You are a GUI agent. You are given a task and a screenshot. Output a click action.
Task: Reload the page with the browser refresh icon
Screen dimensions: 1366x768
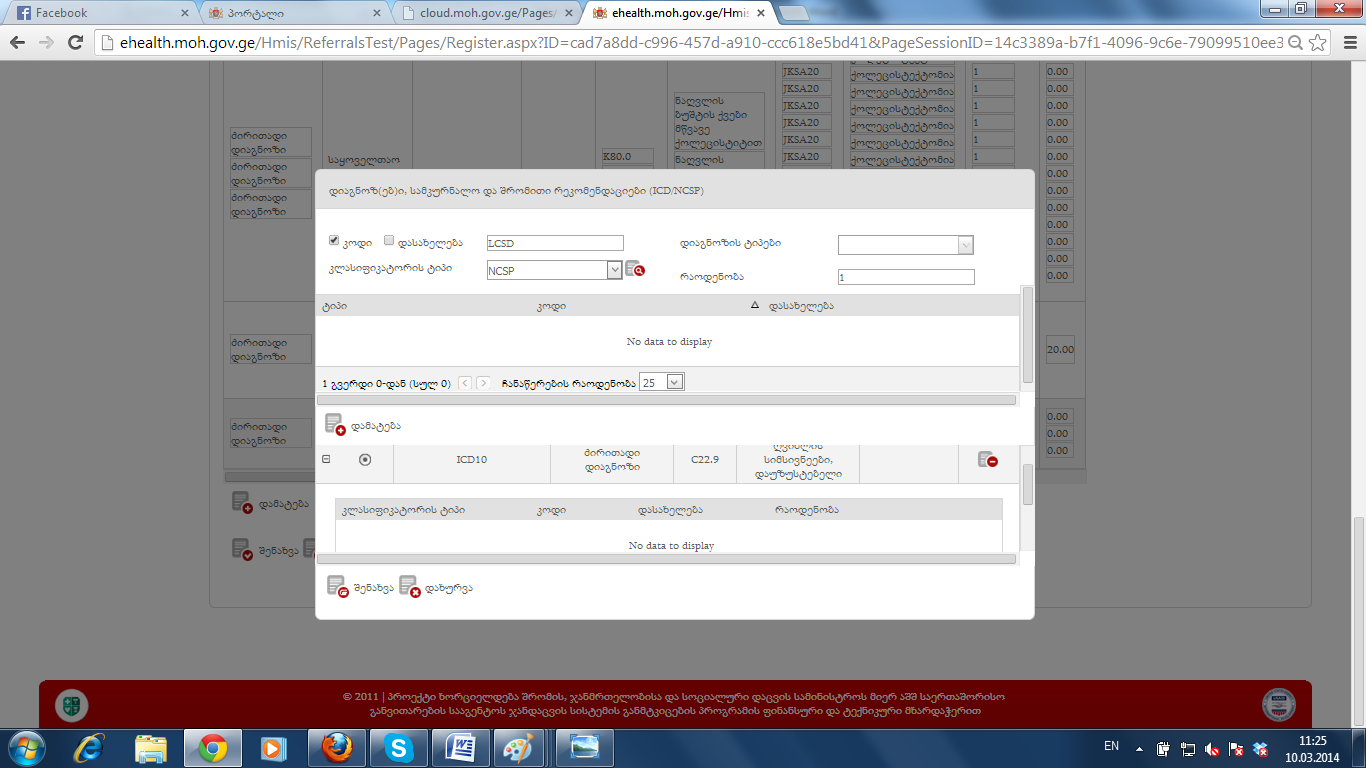75,43
